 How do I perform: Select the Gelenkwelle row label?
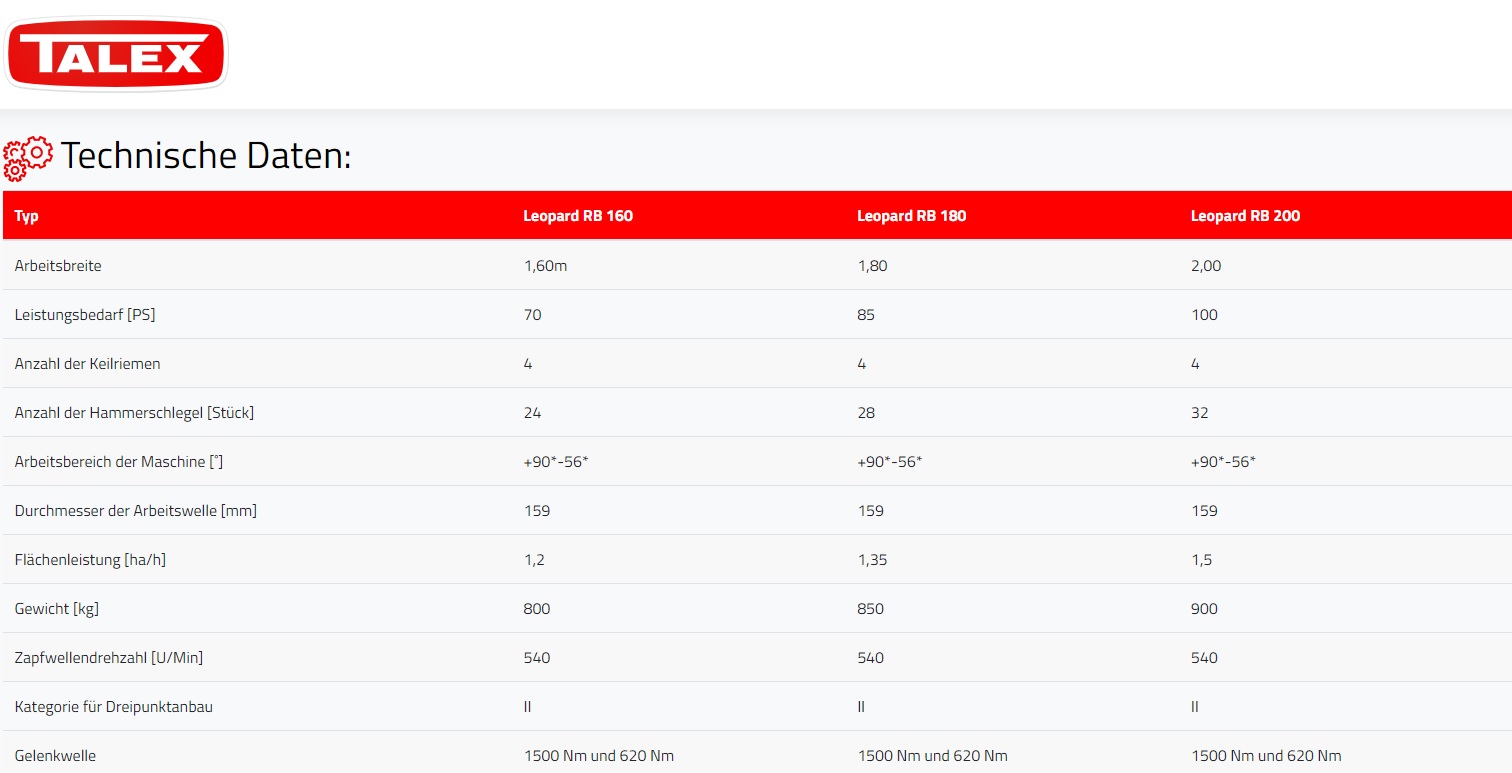(x=55, y=756)
